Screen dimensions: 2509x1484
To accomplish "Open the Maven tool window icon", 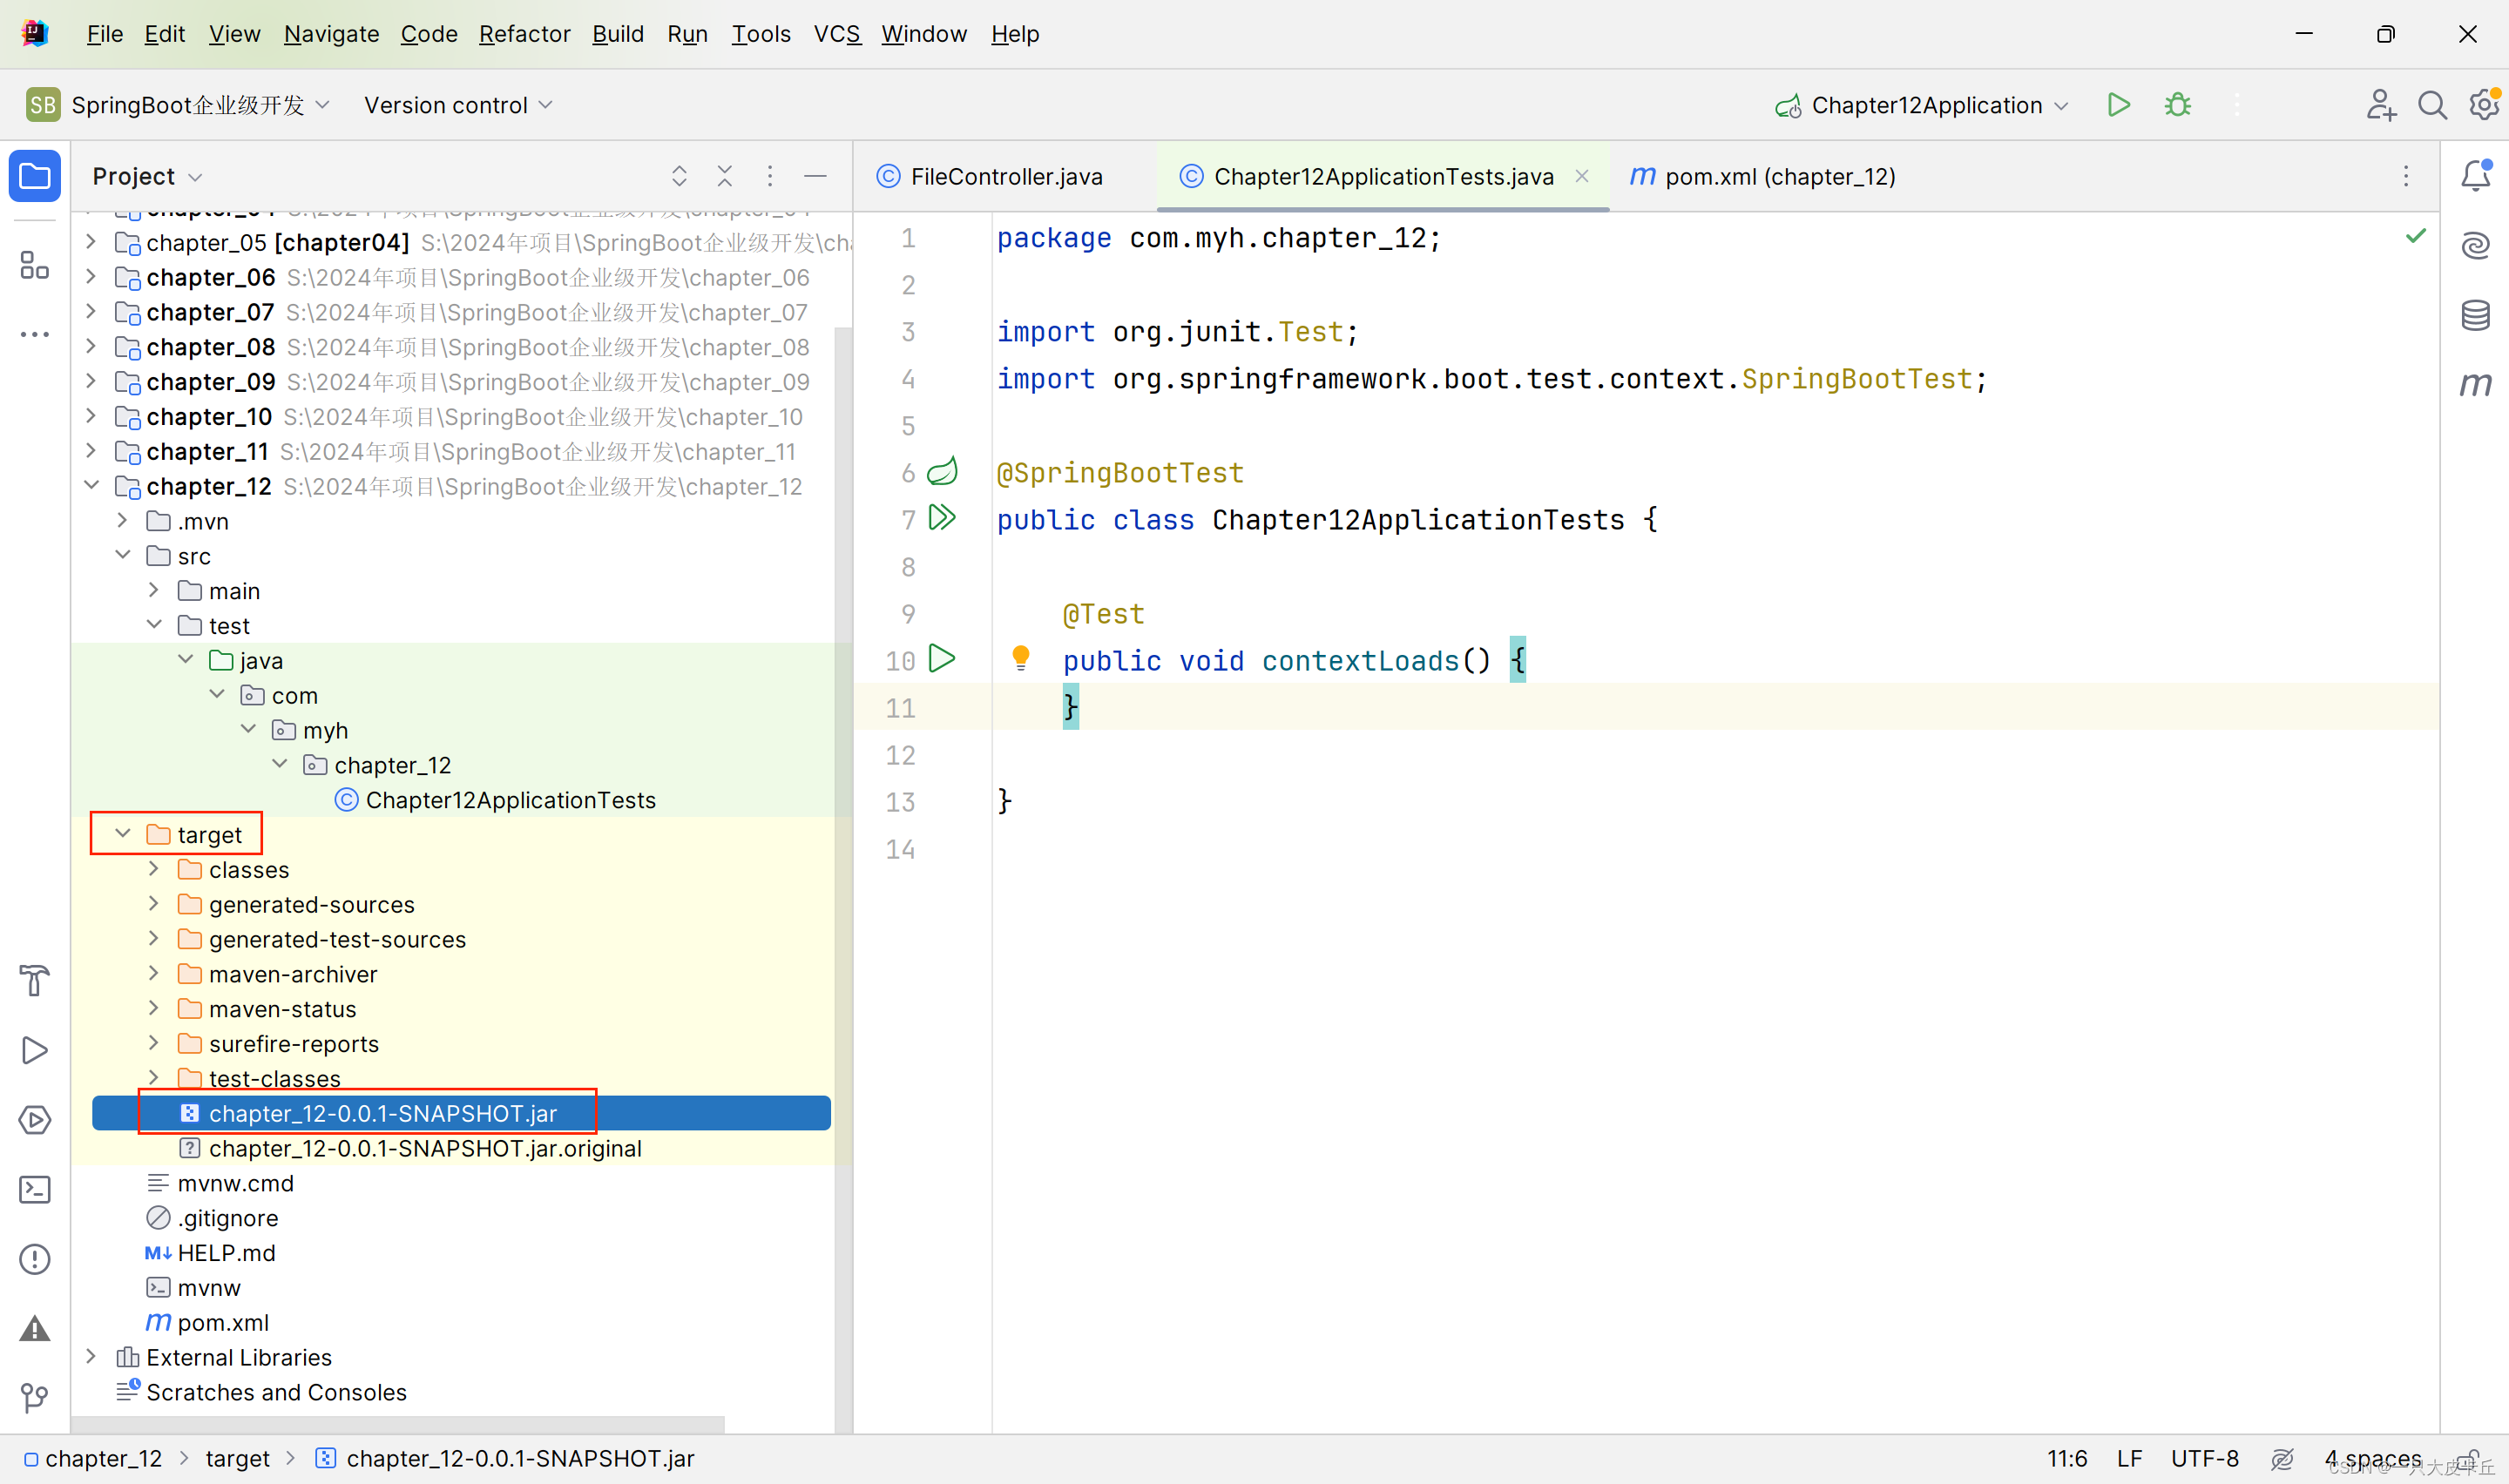I will [2475, 384].
